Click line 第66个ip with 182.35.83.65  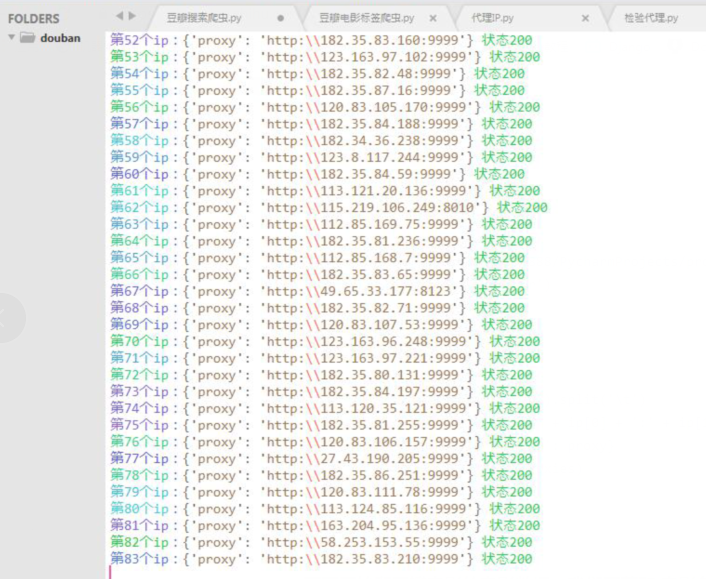pos(317,274)
